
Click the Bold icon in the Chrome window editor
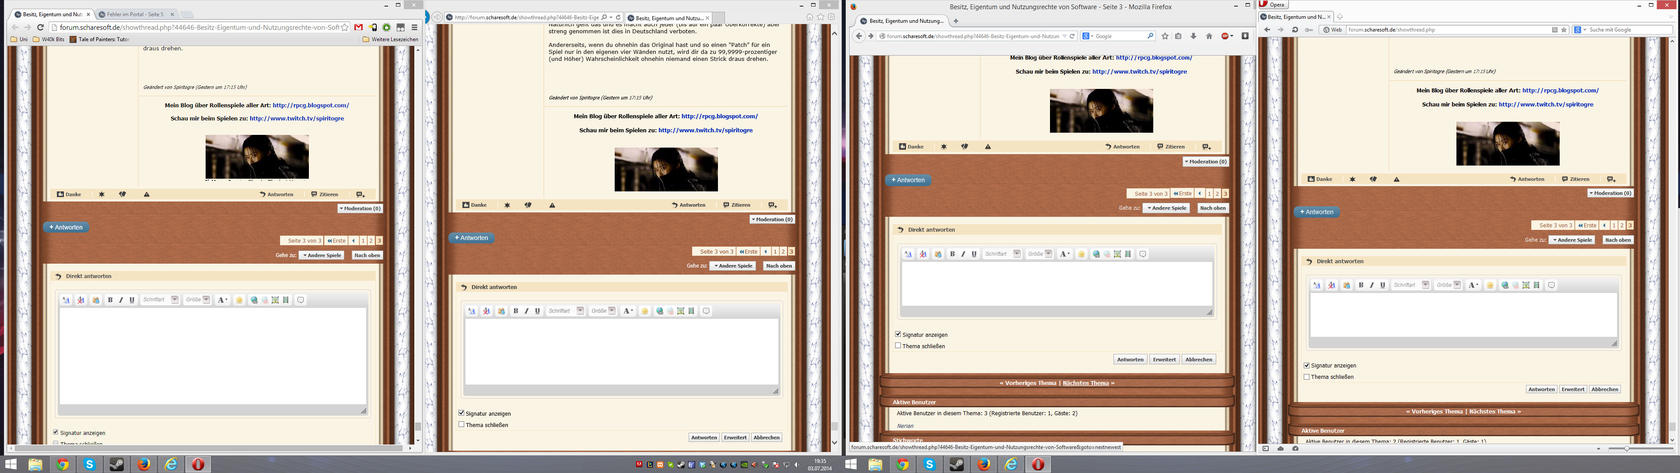[x=110, y=300]
